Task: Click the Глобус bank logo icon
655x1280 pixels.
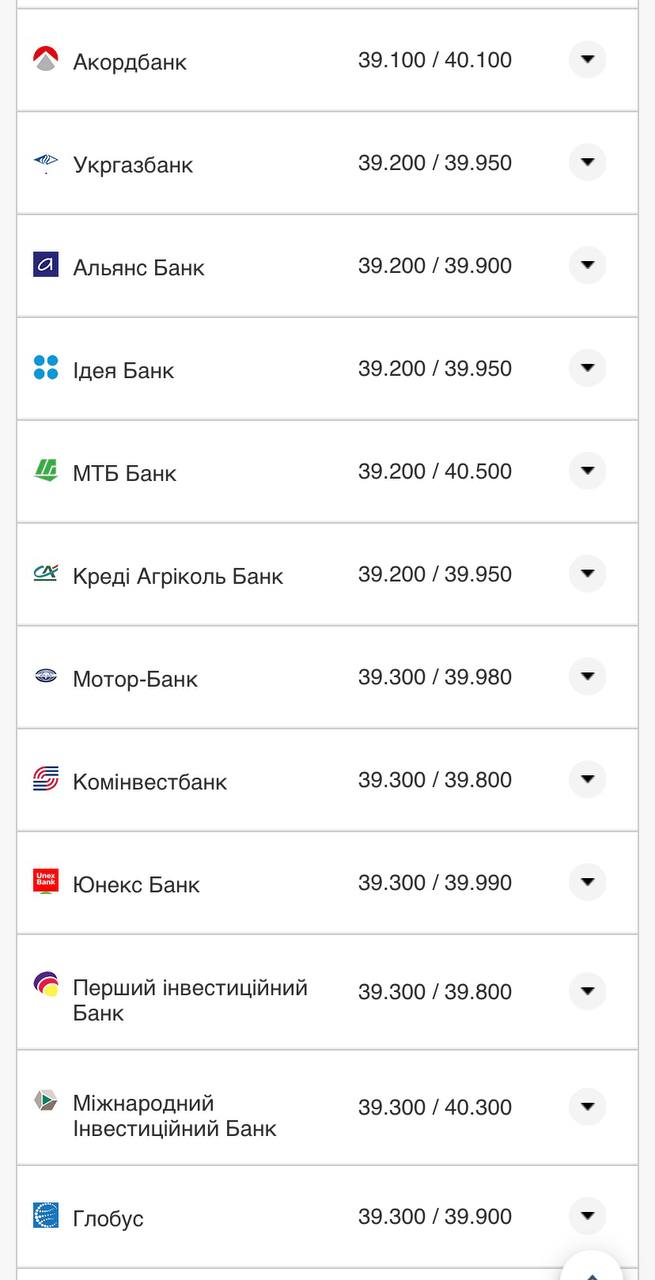Action: coord(45,1215)
